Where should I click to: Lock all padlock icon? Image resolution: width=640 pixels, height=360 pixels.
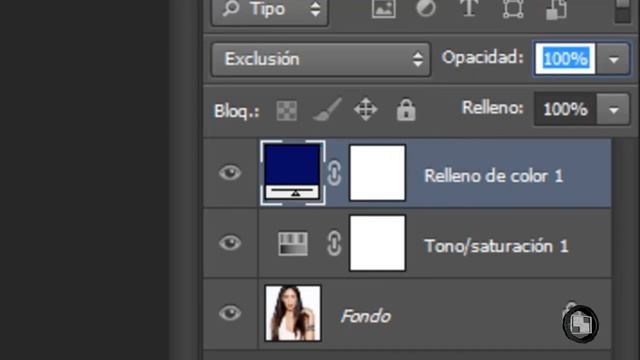(406, 109)
